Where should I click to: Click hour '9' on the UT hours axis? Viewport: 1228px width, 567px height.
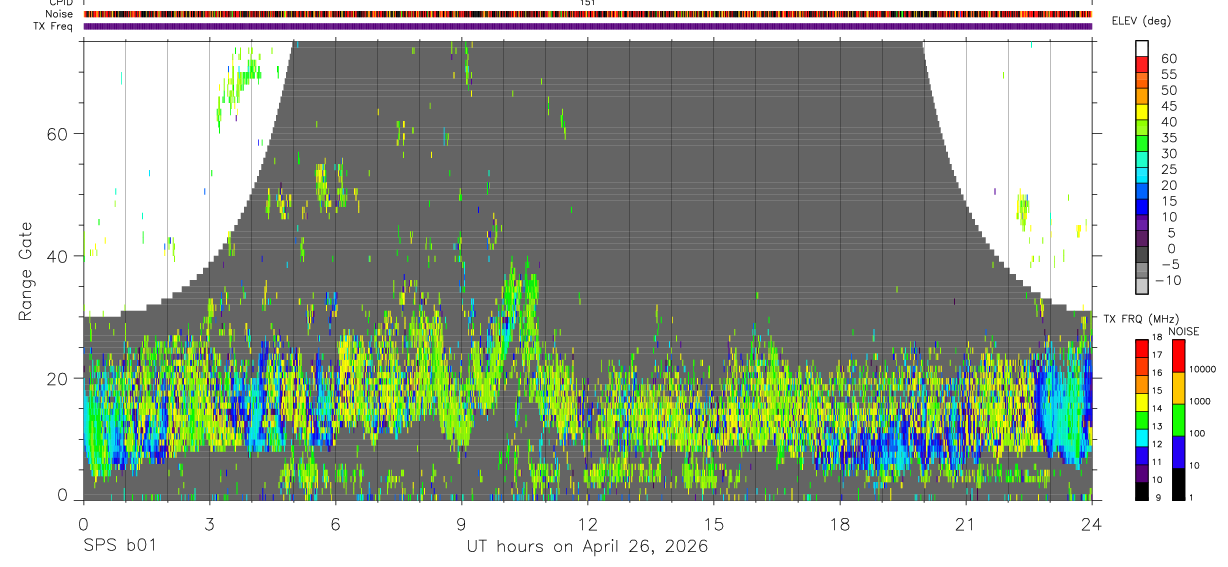(461, 524)
